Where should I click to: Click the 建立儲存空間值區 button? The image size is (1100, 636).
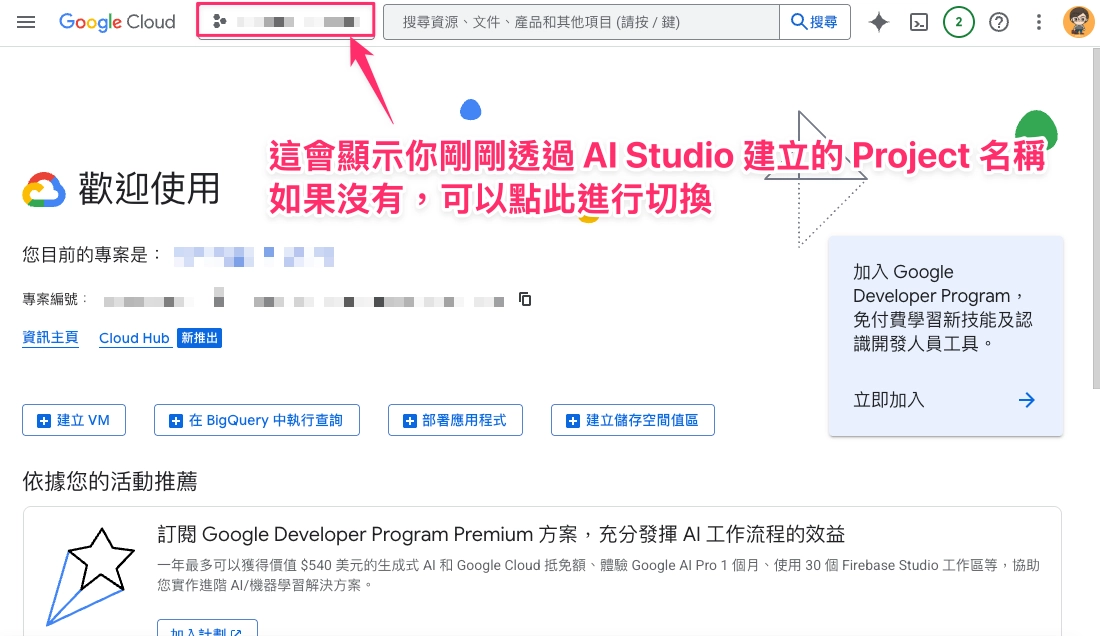point(633,420)
